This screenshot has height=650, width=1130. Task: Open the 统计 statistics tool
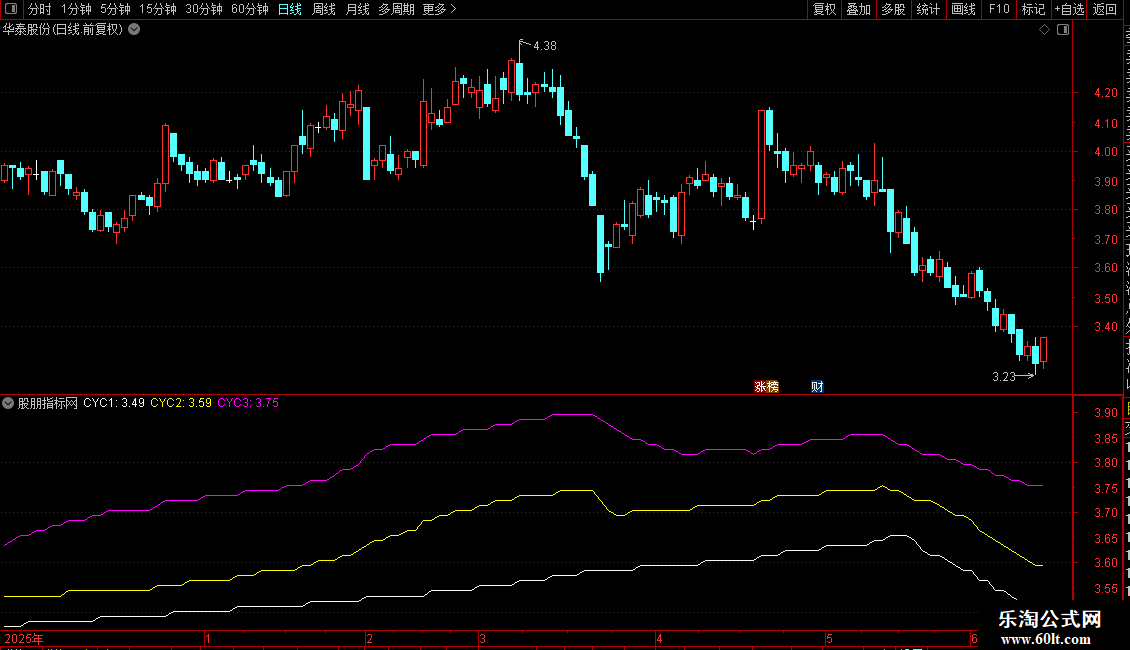click(x=928, y=9)
